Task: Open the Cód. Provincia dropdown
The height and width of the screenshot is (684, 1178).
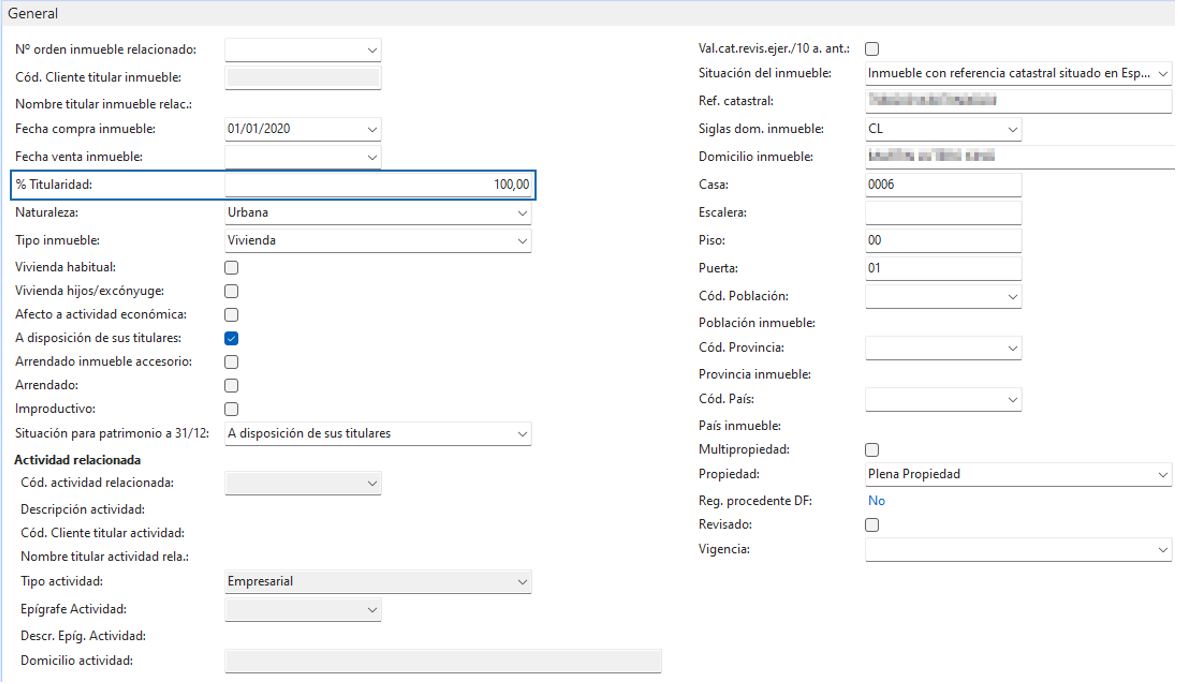Action: 943,348
